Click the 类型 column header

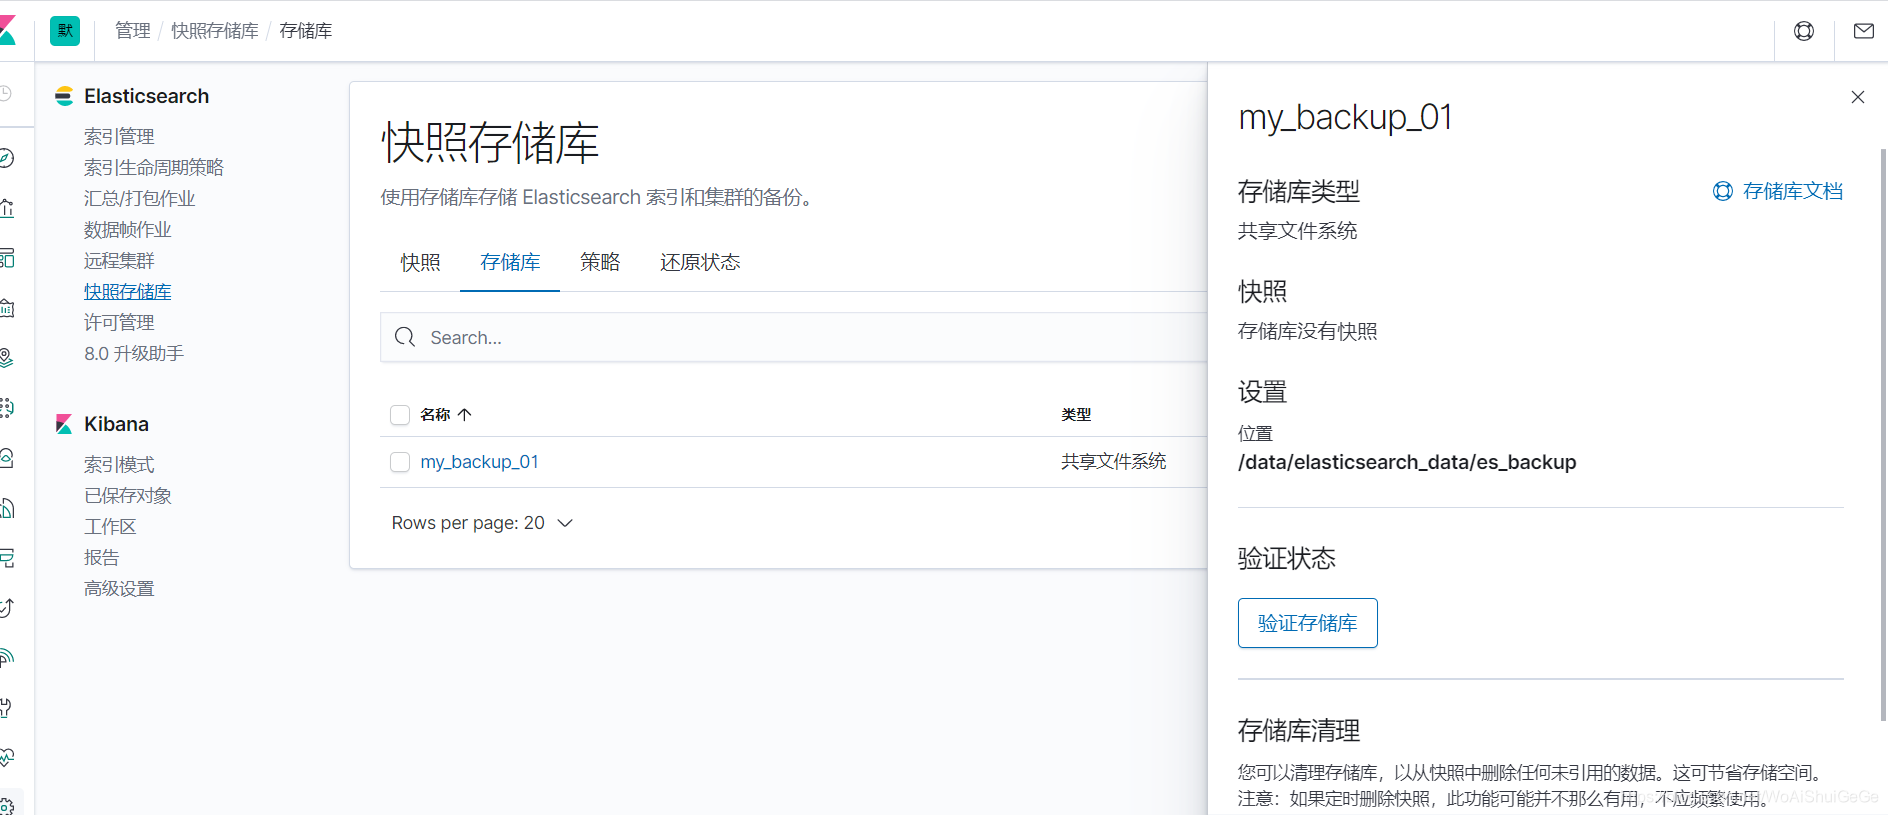click(1076, 414)
